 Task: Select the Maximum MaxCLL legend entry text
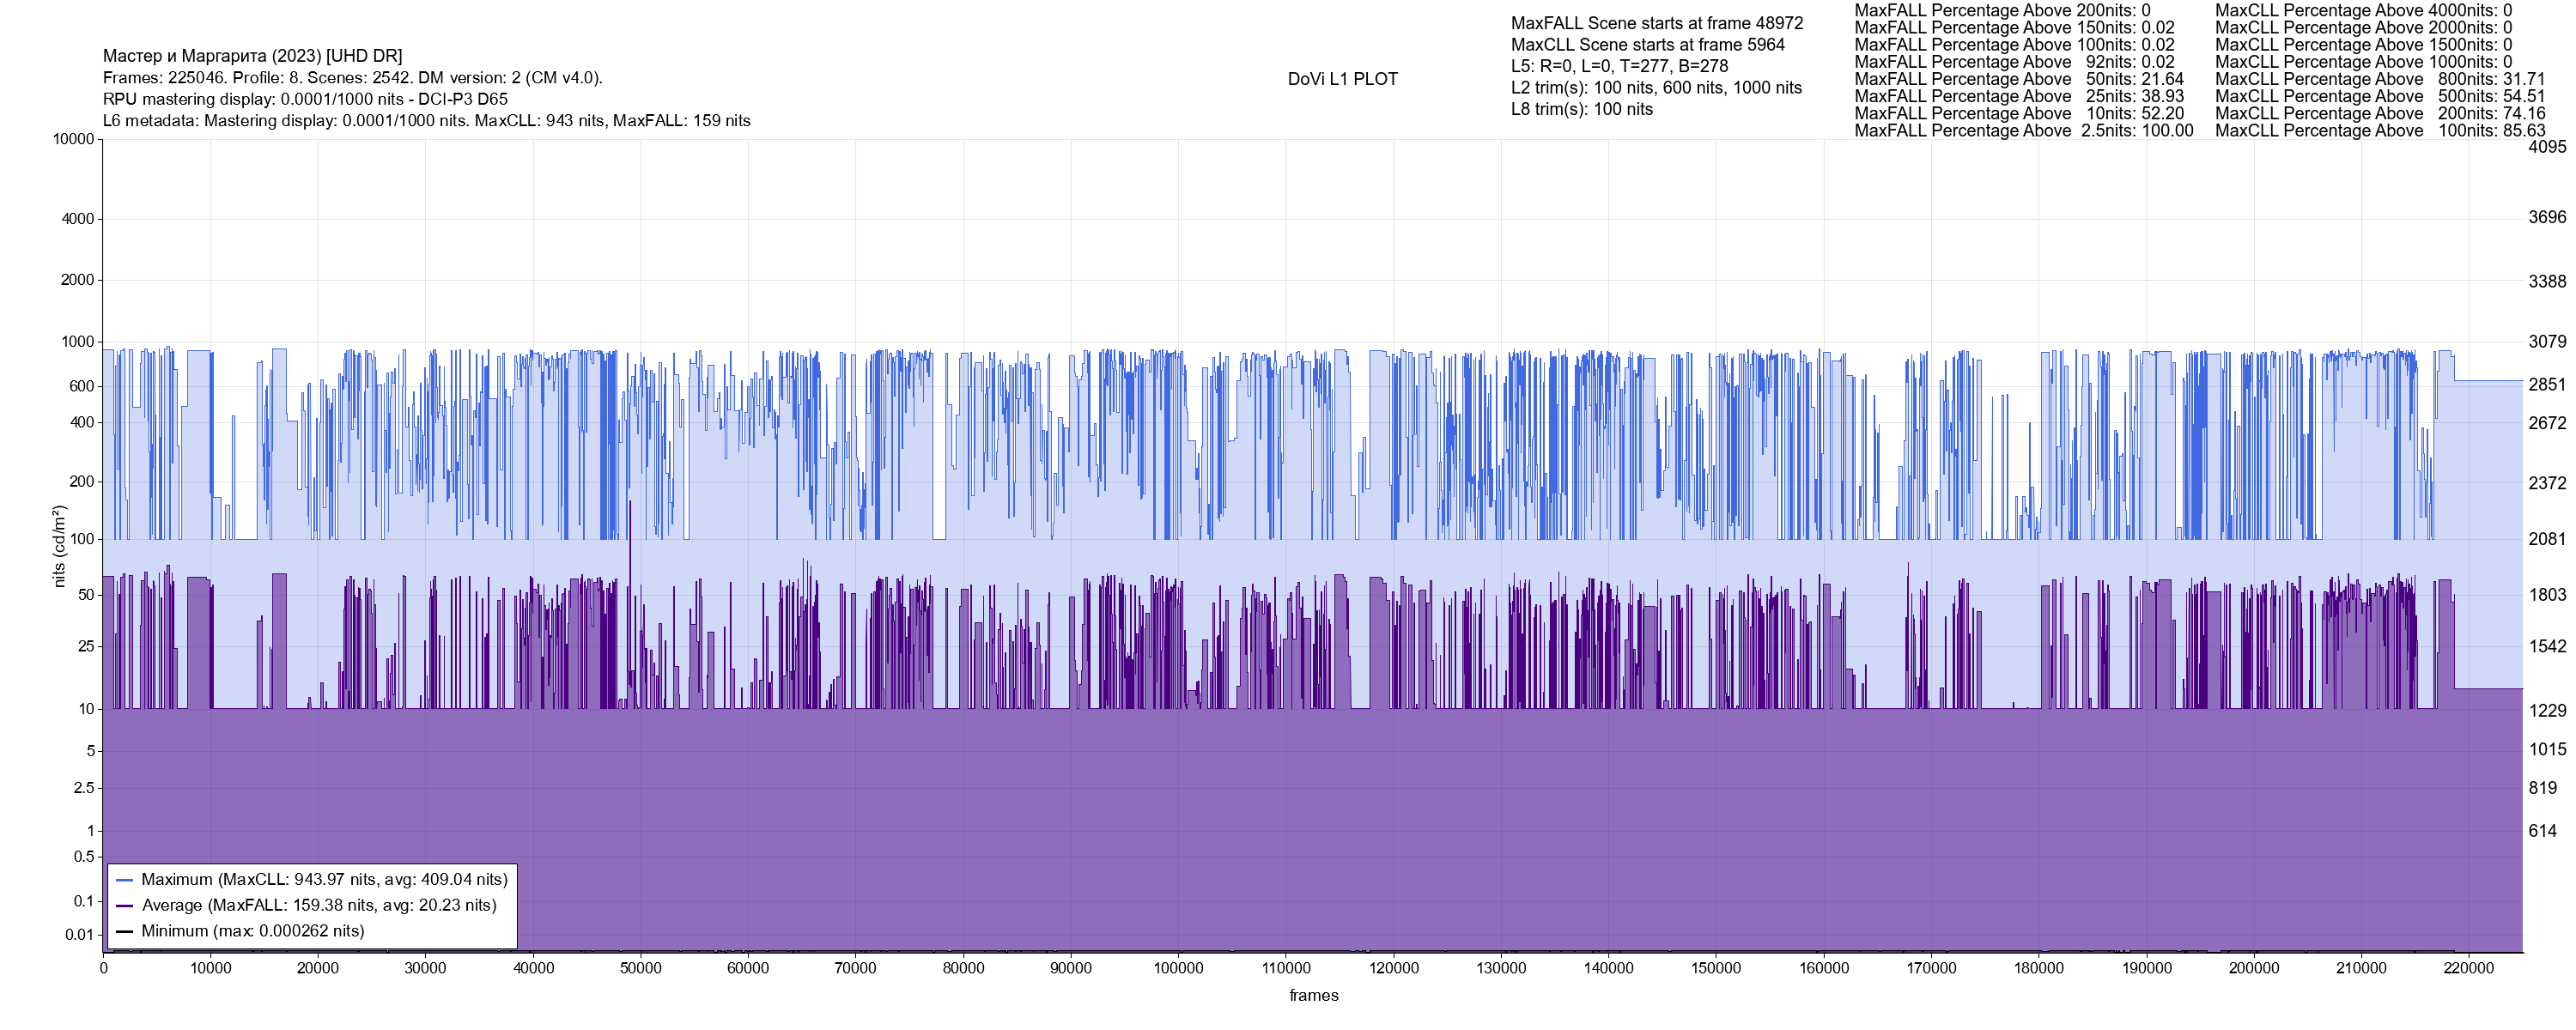point(324,880)
